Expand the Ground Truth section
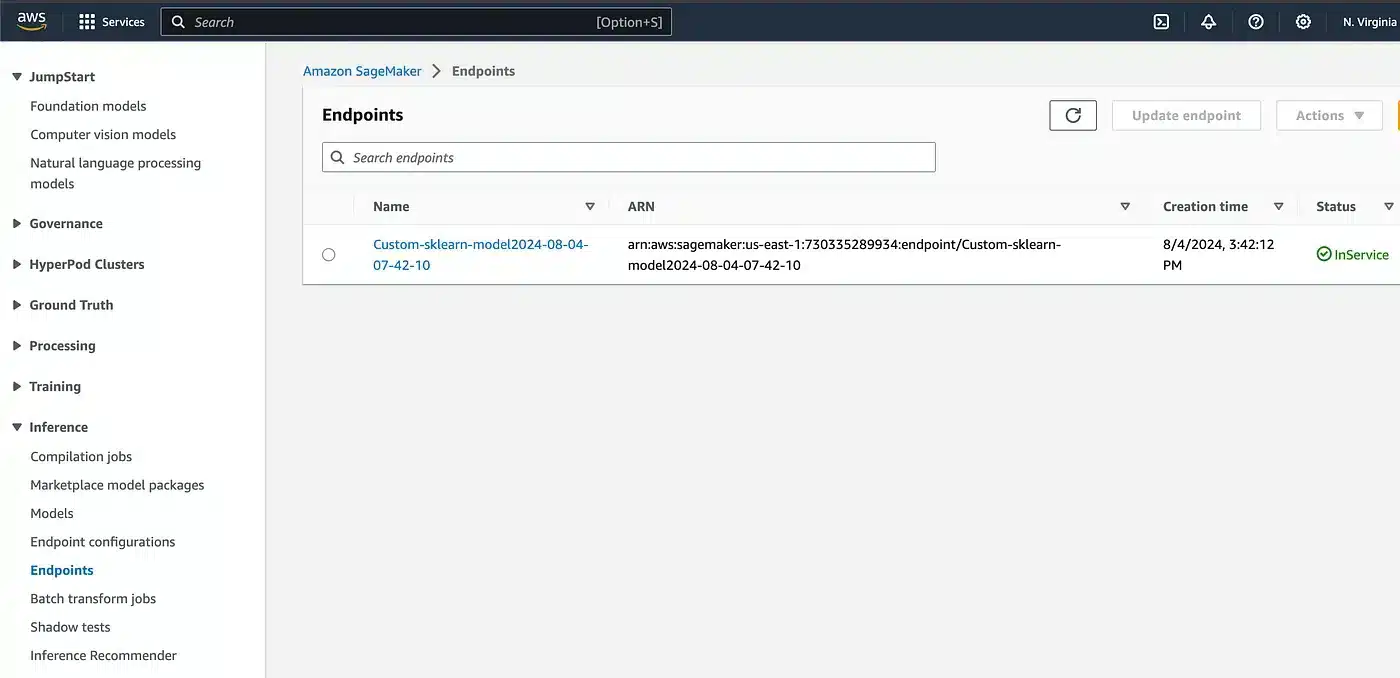This screenshot has width=1400, height=678. pyautogui.click(x=17, y=305)
